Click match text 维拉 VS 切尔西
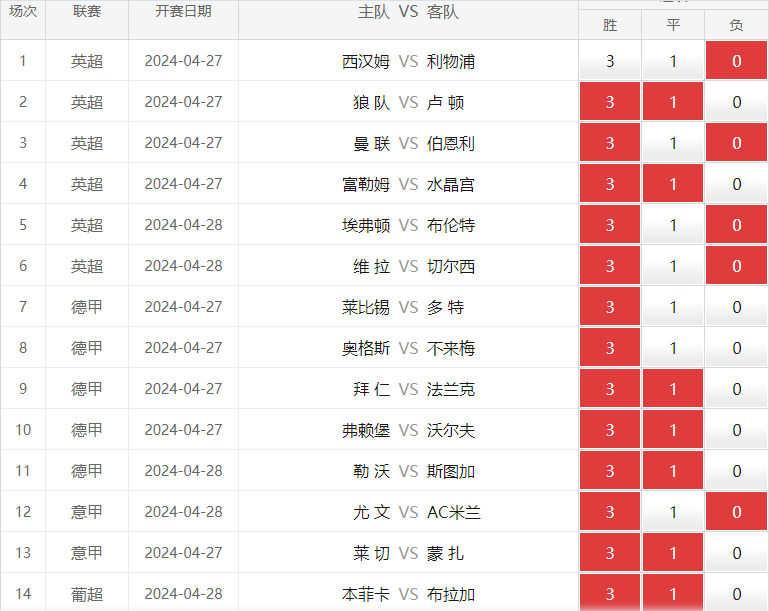The image size is (769, 611). tap(413, 266)
